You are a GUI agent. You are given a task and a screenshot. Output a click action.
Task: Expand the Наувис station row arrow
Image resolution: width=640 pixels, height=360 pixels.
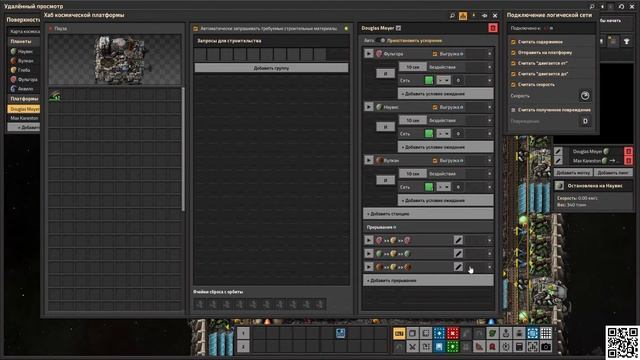[x=489, y=107]
